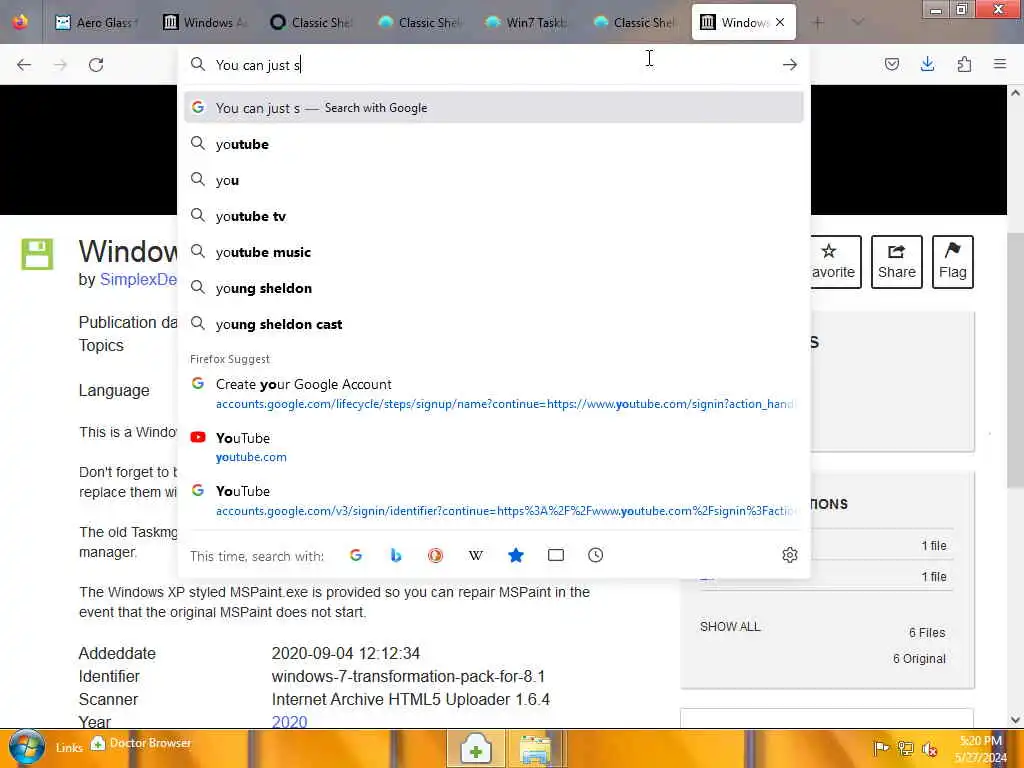Click the Firefox logo icon

point(20,22)
